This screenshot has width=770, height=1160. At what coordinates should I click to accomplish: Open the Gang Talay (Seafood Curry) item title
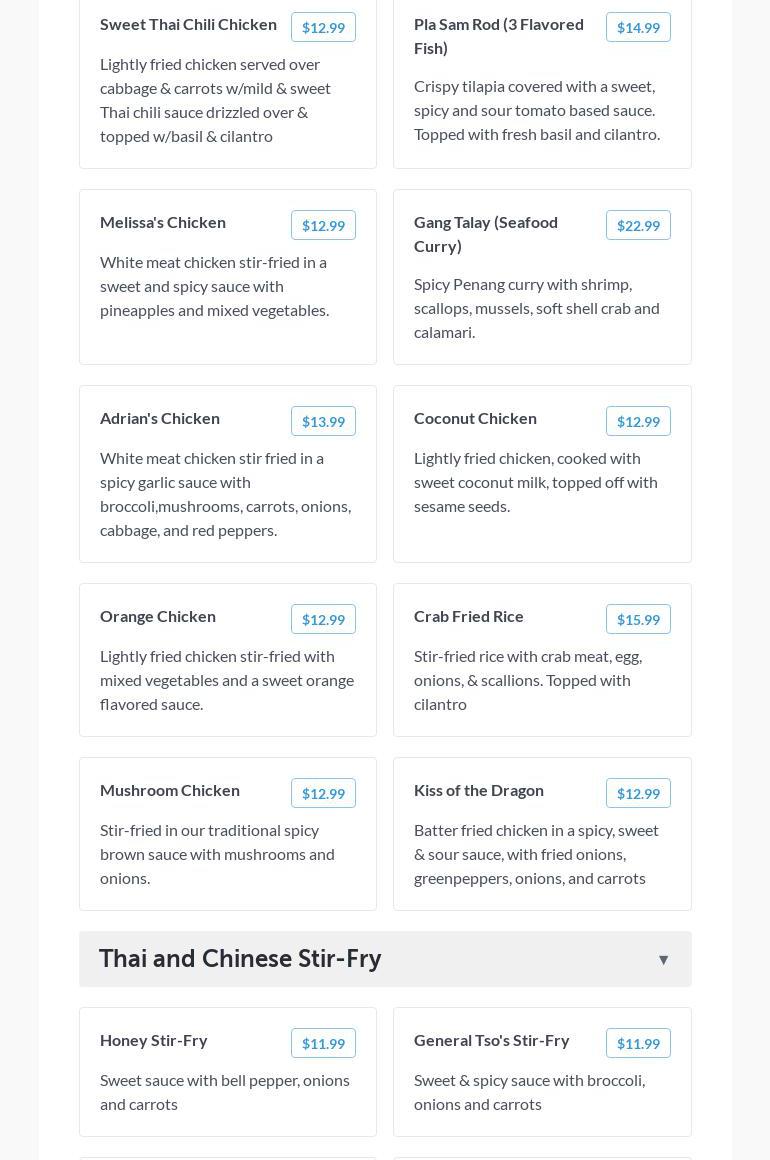(x=486, y=234)
